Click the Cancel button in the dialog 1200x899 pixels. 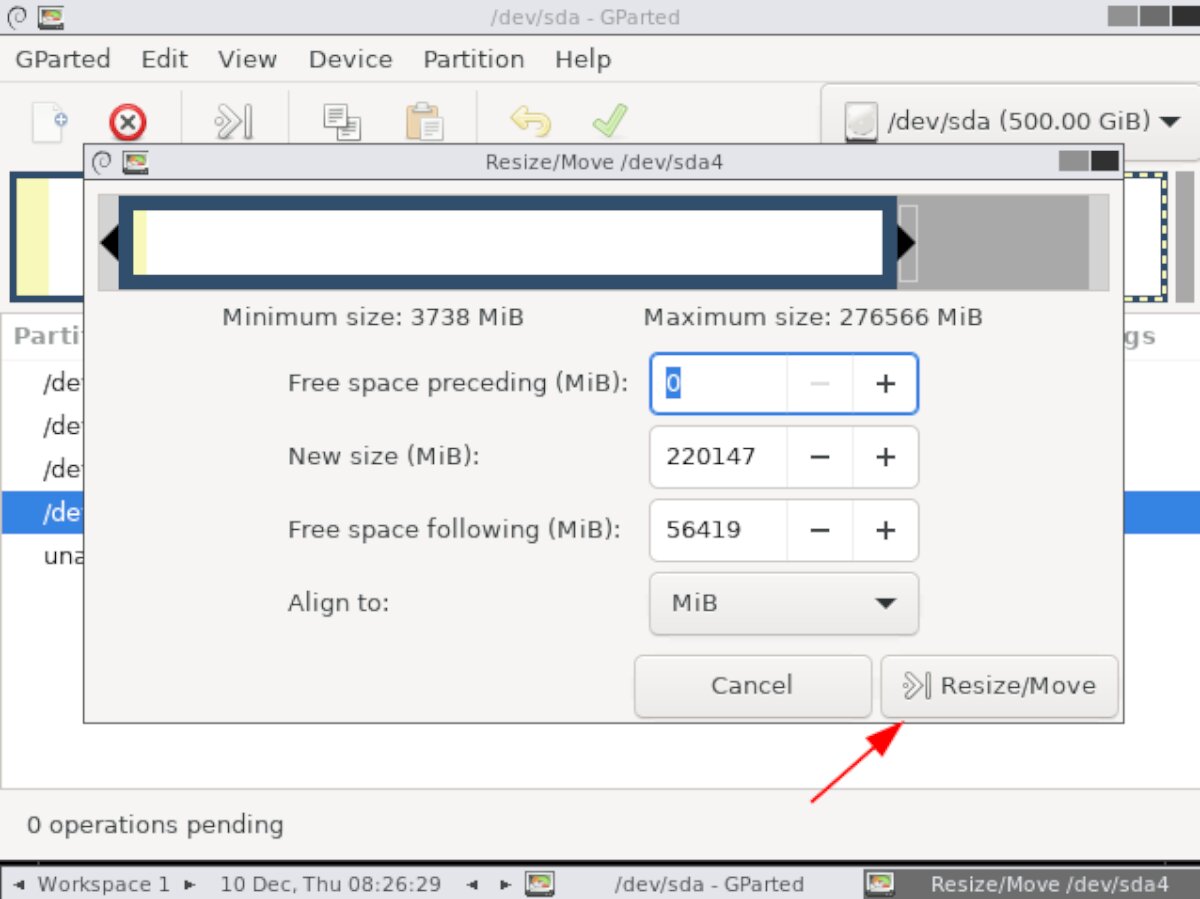[x=752, y=686]
